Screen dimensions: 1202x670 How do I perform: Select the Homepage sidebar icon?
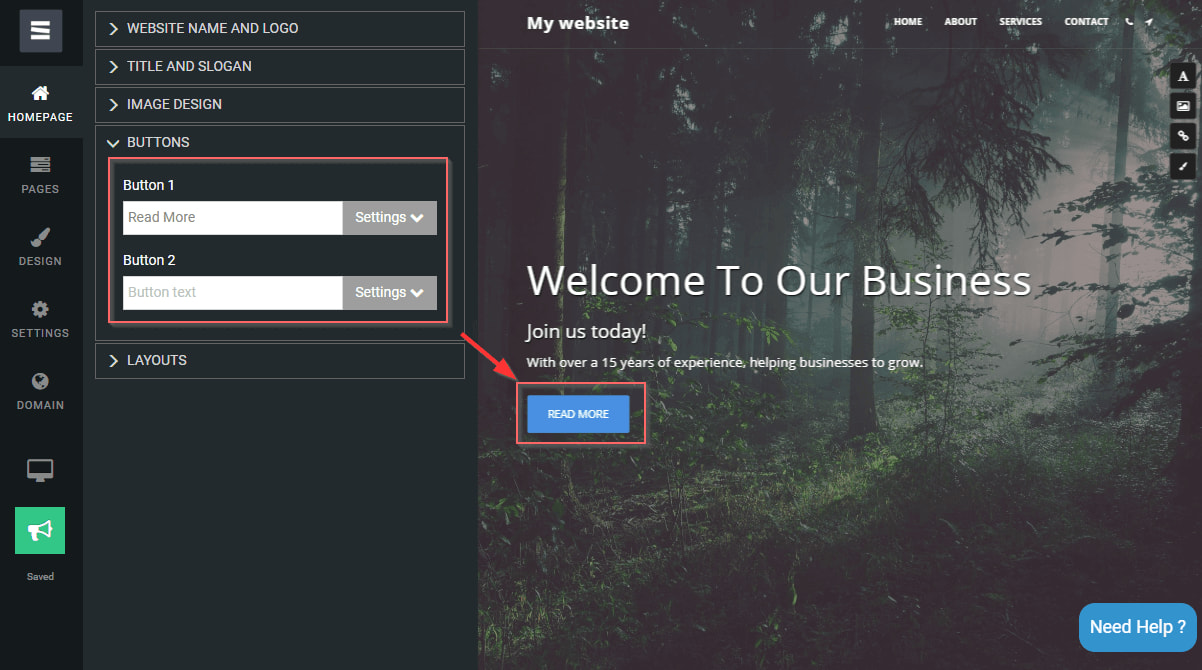point(41,104)
